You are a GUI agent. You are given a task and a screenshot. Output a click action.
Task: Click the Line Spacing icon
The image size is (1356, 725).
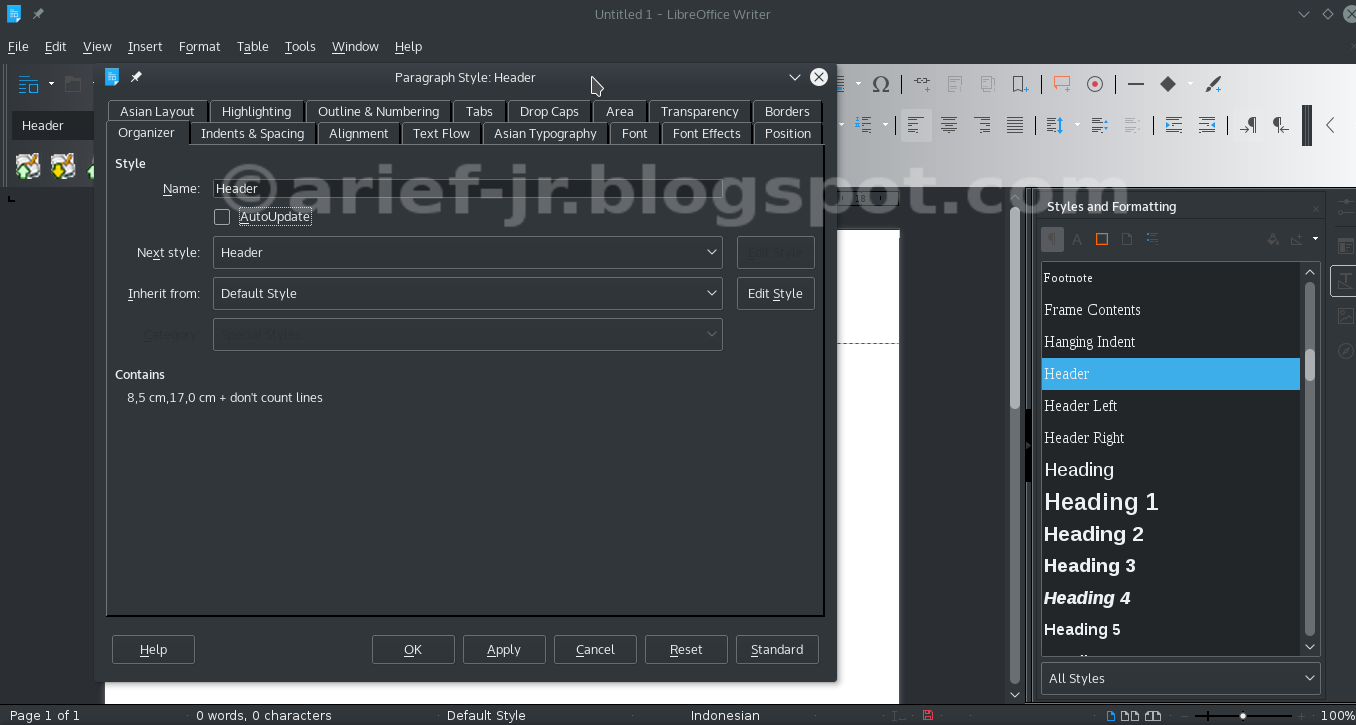pyautogui.click(x=1055, y=125)
